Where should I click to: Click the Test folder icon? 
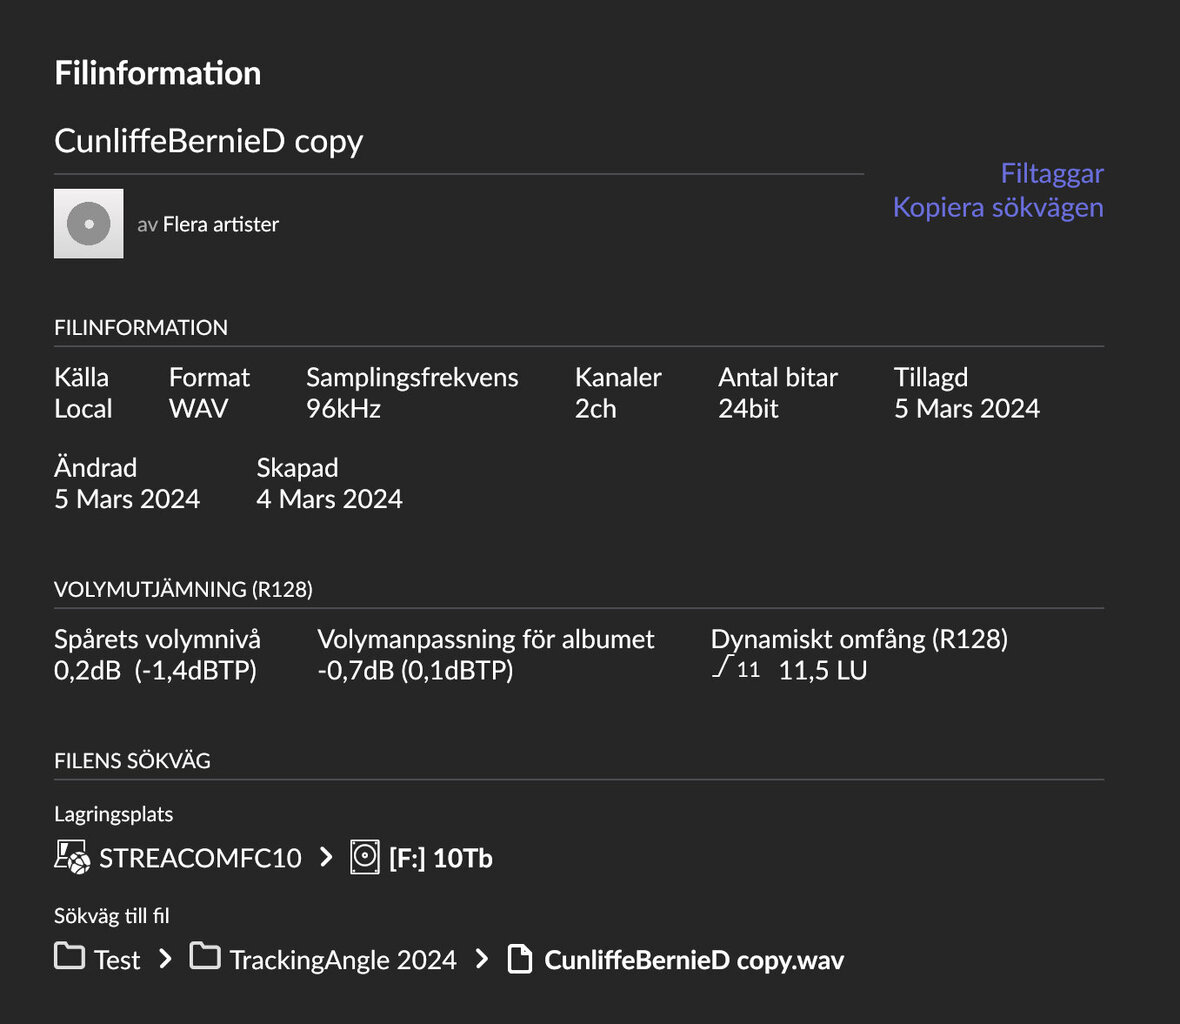coord(69,956)
